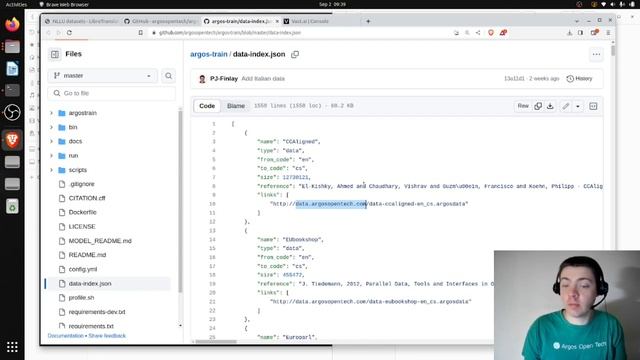Click the Go to file search field

(111, 93)
